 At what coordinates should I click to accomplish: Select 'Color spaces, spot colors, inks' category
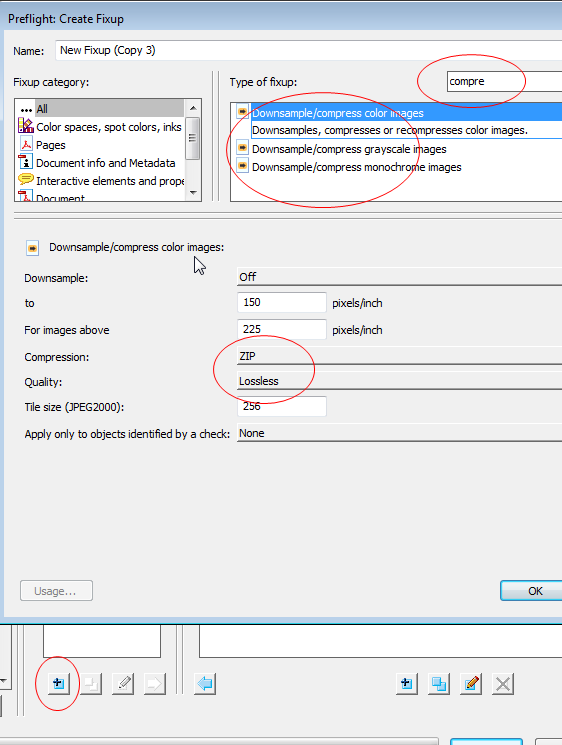coord(108,127)
